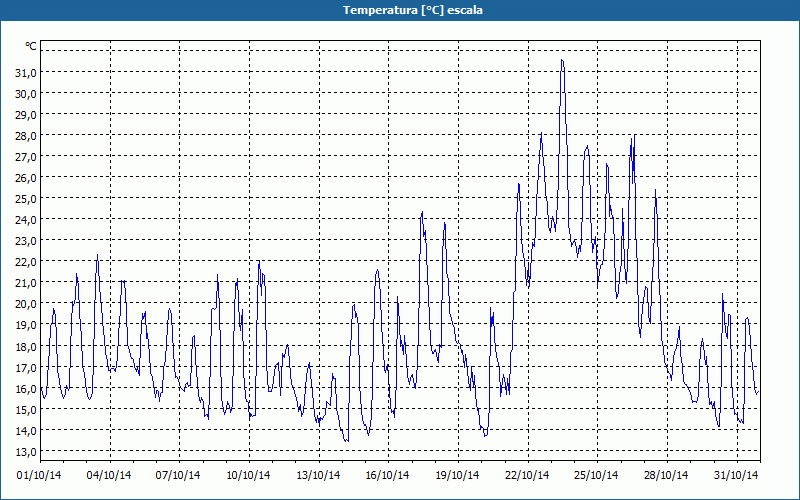Screen dimensions: 800x500
Task: Select the 27,0 y-axis label
Action: click(26, 157)
